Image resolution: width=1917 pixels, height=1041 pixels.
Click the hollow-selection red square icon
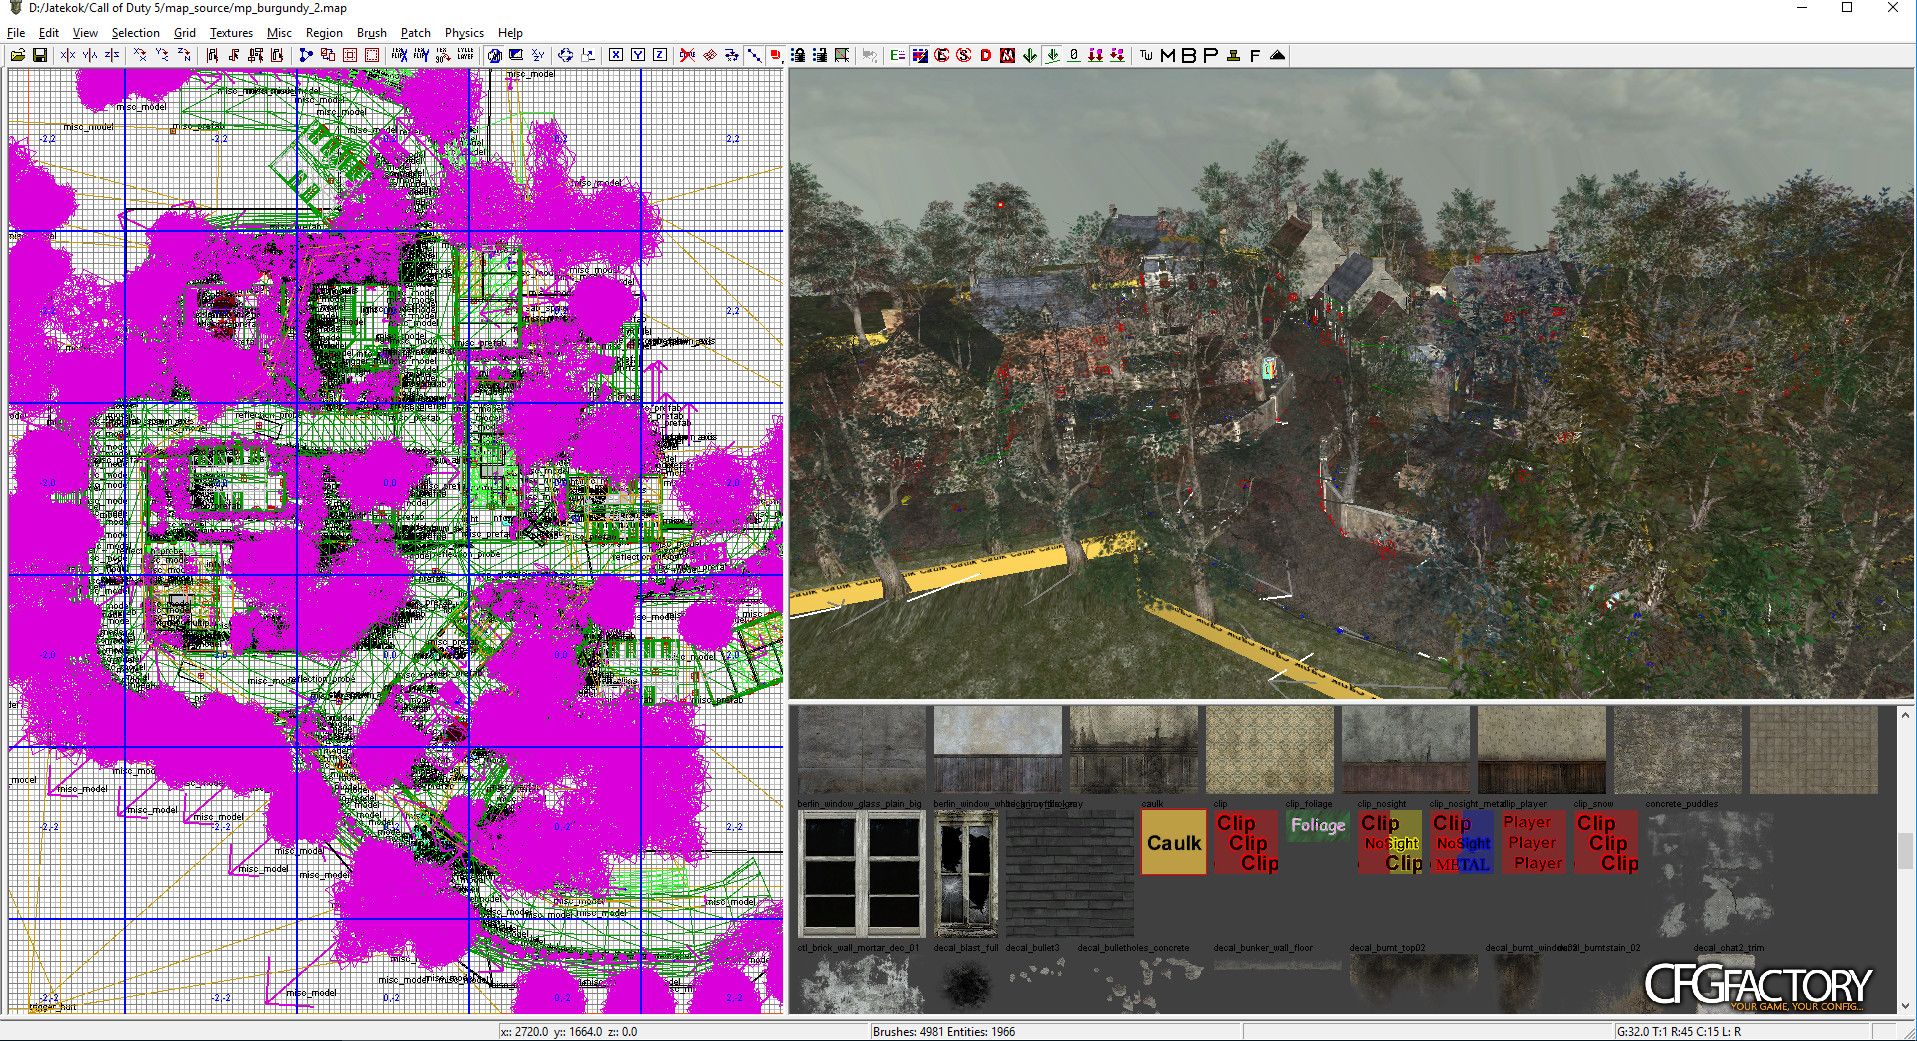click(350, 56)
